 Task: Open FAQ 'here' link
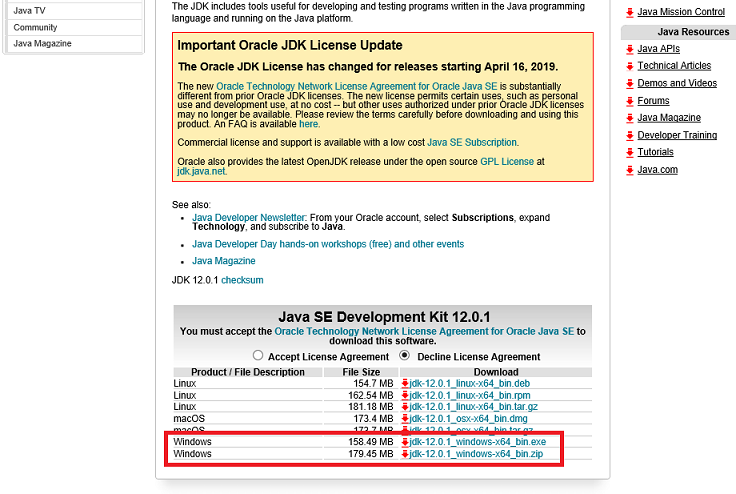pyautogui.click(x=309, y=124)
